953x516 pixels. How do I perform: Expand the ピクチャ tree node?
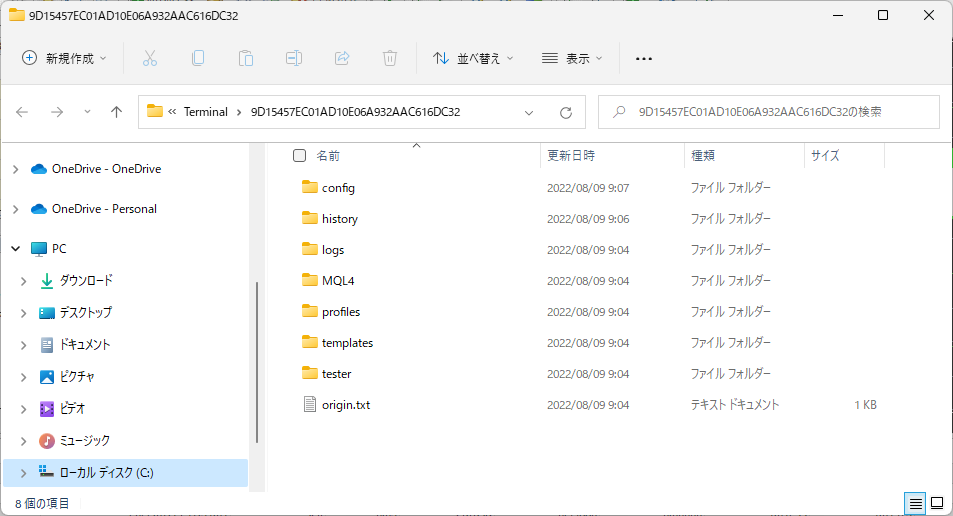coord(24,377)
